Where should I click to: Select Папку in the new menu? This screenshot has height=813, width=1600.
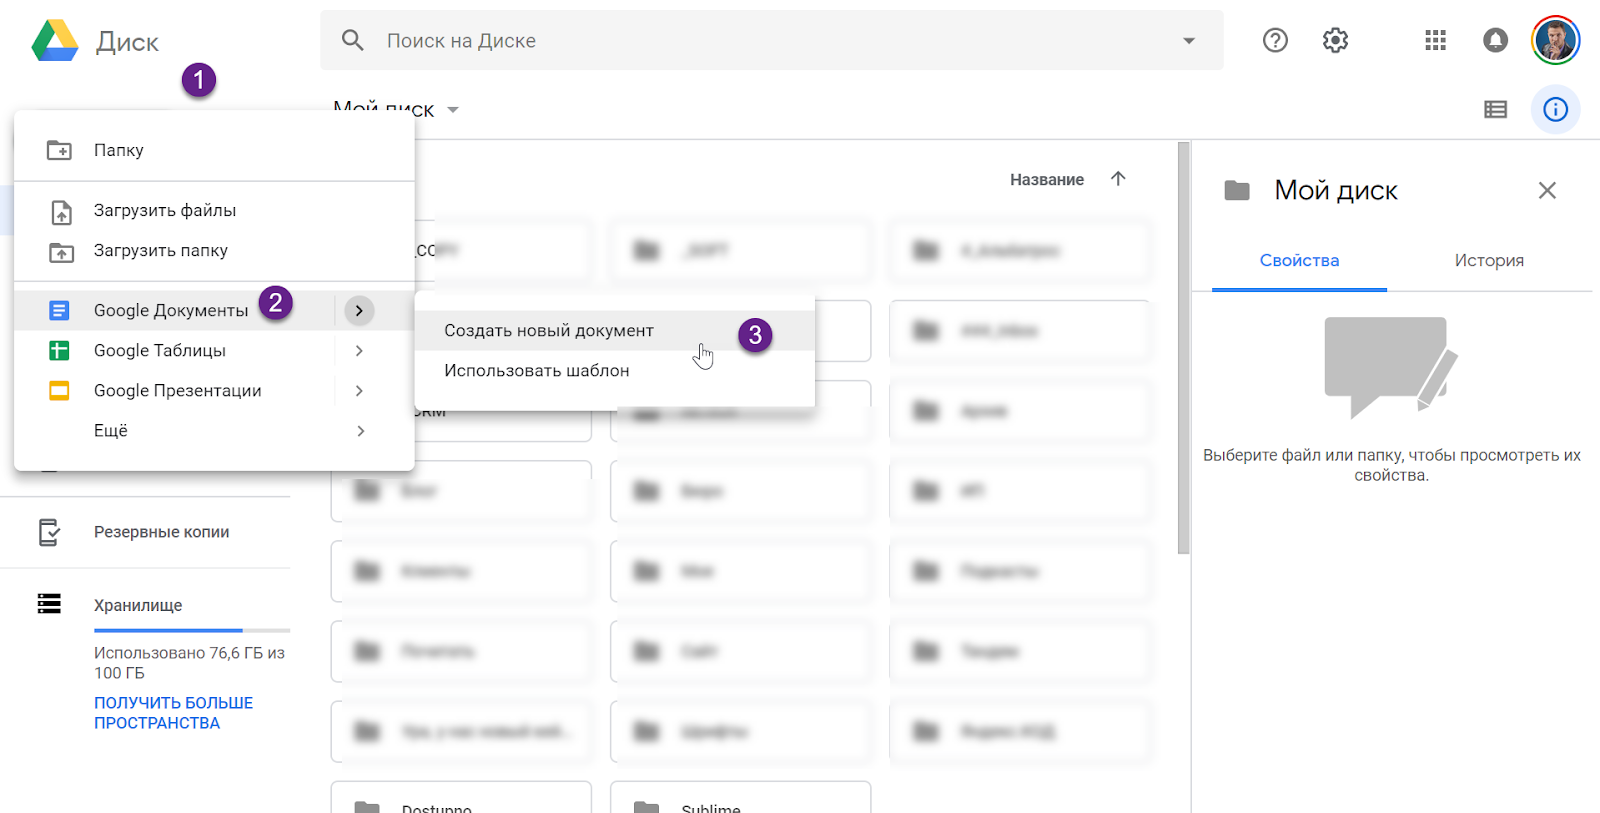214,150
